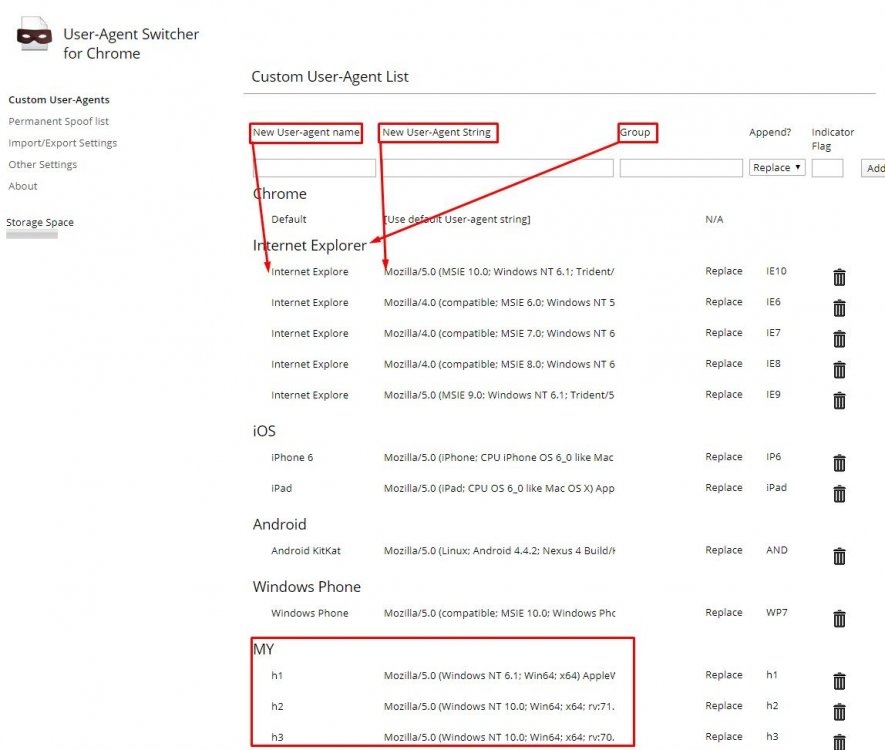Click the Add button
The height and width of the screenshot is (750, 885).
click(873, 168)
